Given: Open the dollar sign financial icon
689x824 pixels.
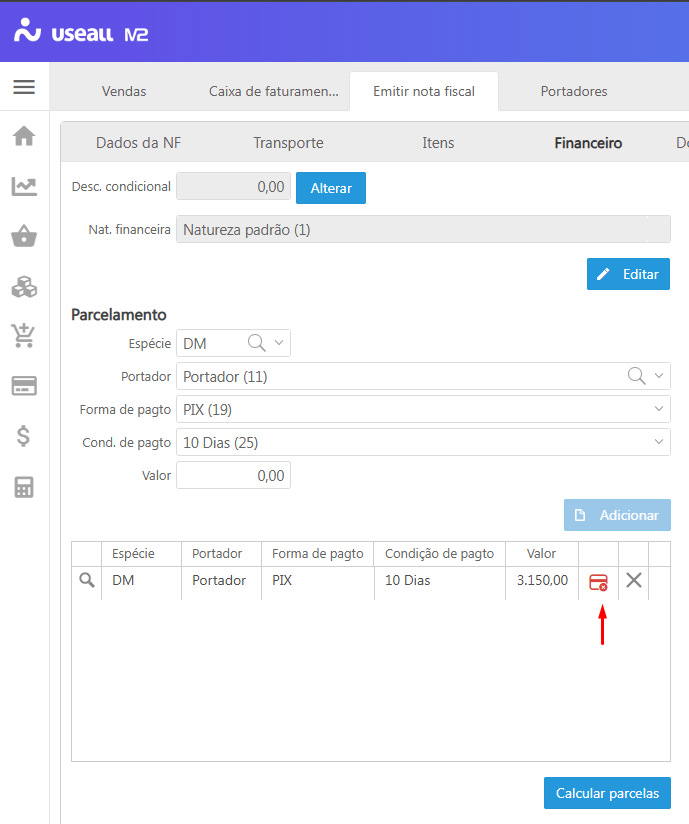Looking at the screenshot, I should (24, 436).
